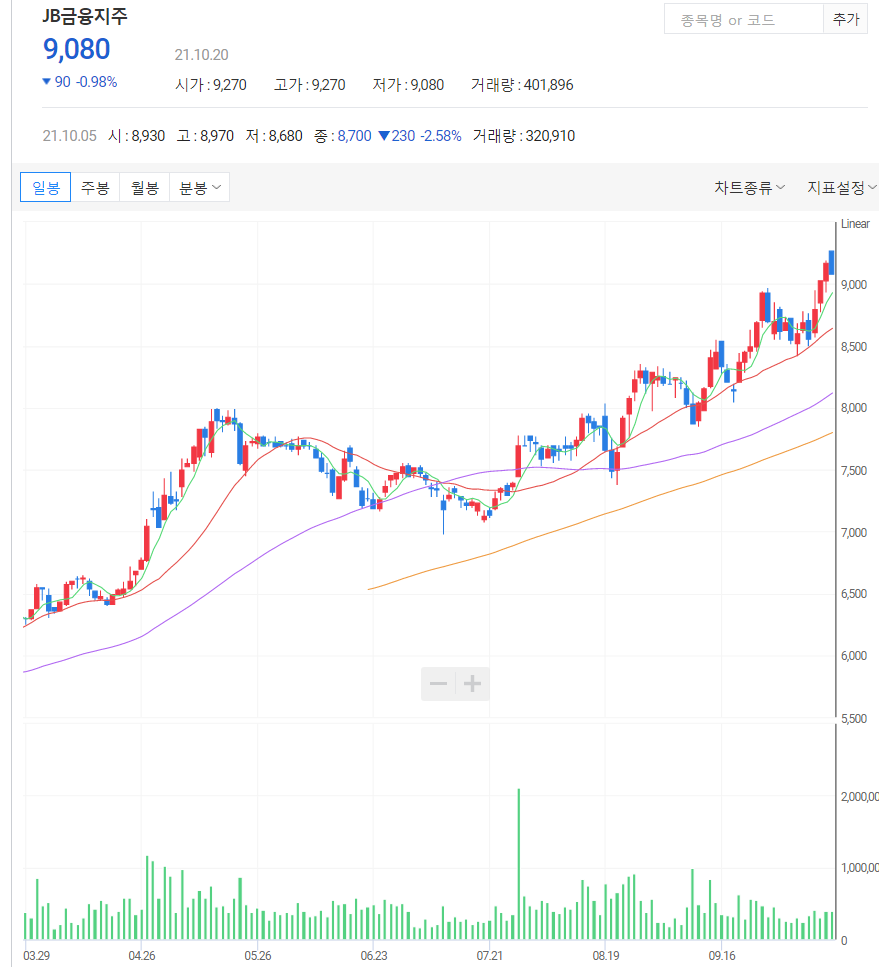879x967 pixels.
Task: Expand the 지표설정 indicator settings menu
Action: (x=842, y=187)
